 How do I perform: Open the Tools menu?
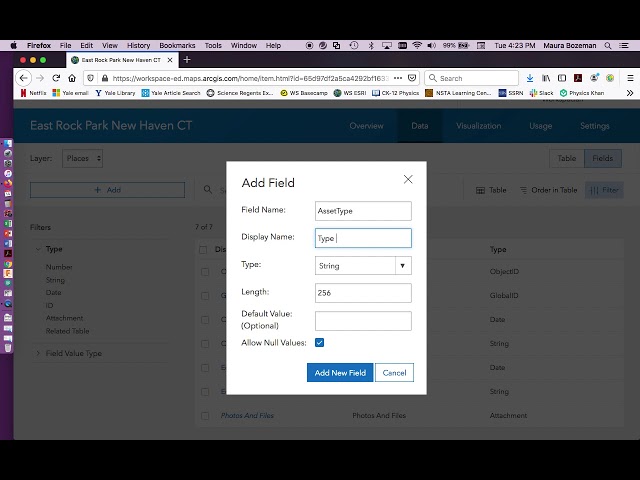(213, 45)
